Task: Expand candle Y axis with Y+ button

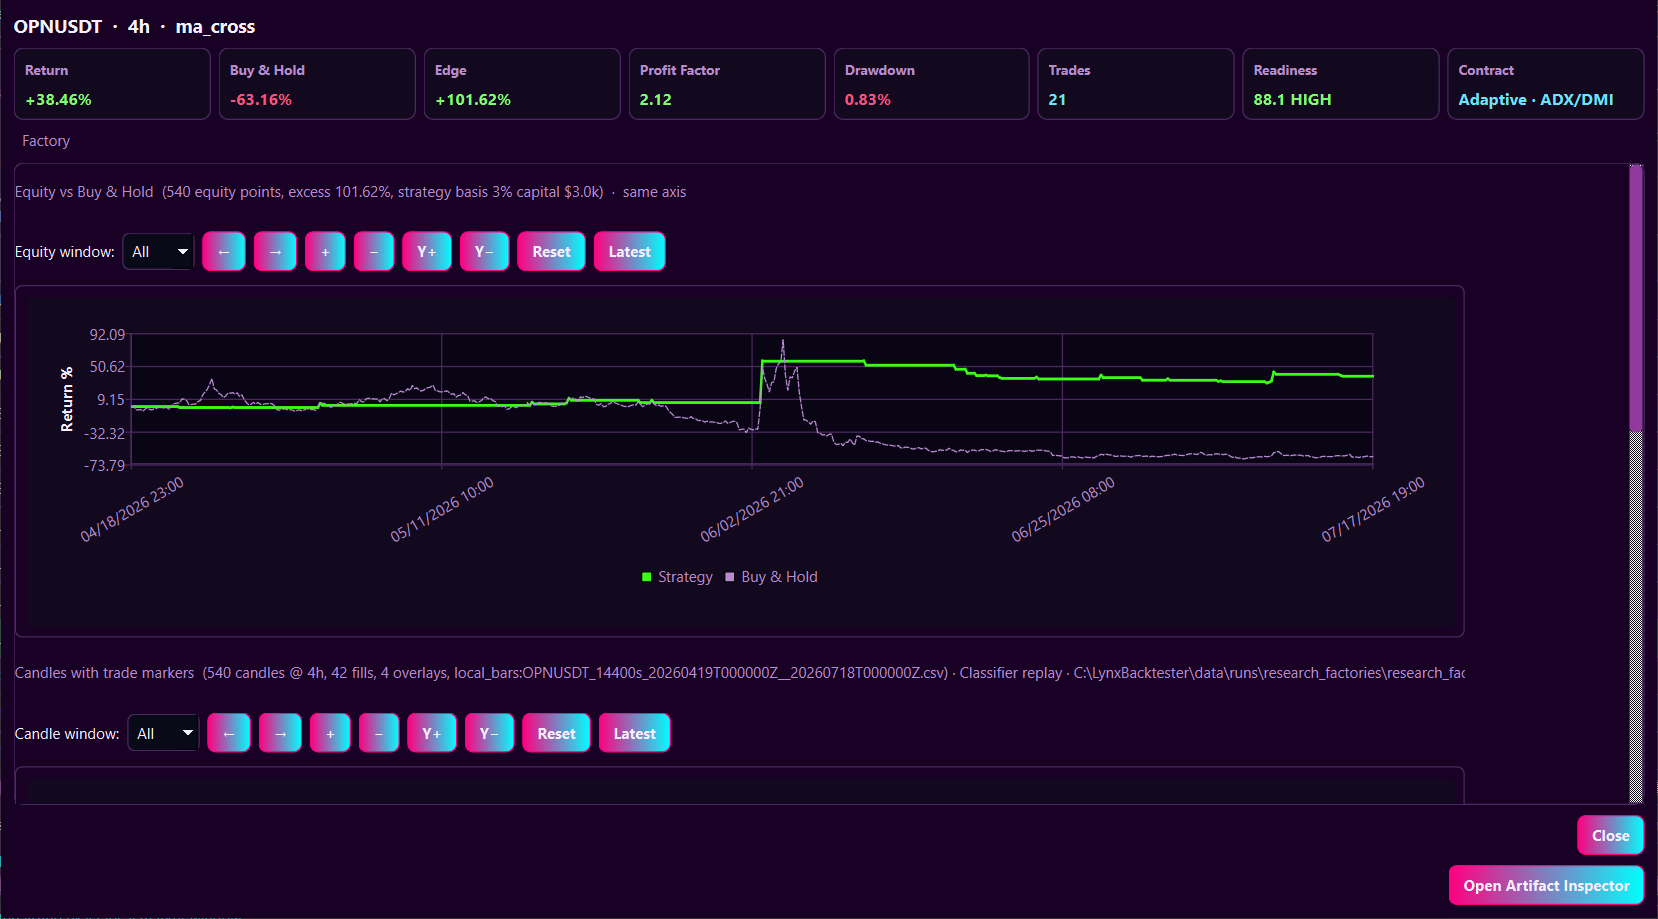Action: [432, 734]
